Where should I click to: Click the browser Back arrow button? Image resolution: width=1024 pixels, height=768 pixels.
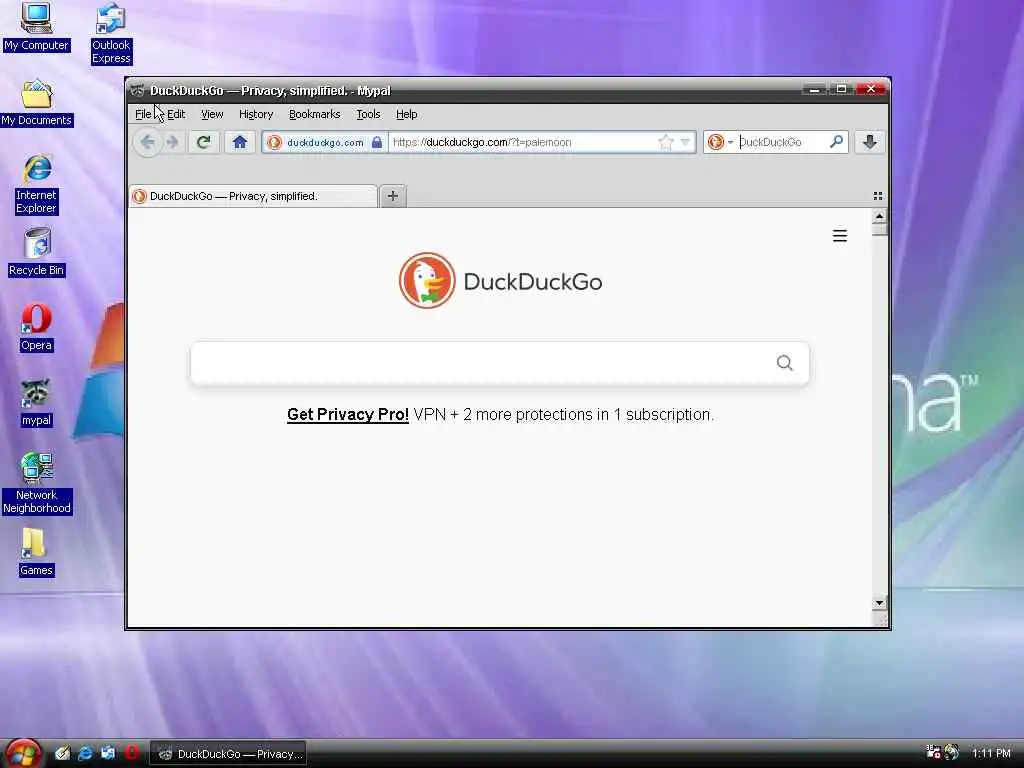(148, 142)
